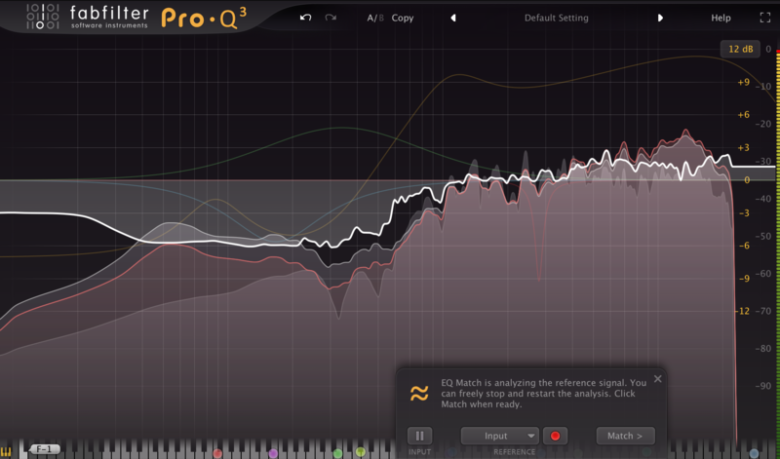
Task: Click the EQ Match wave icon
Action: point(419,393)
